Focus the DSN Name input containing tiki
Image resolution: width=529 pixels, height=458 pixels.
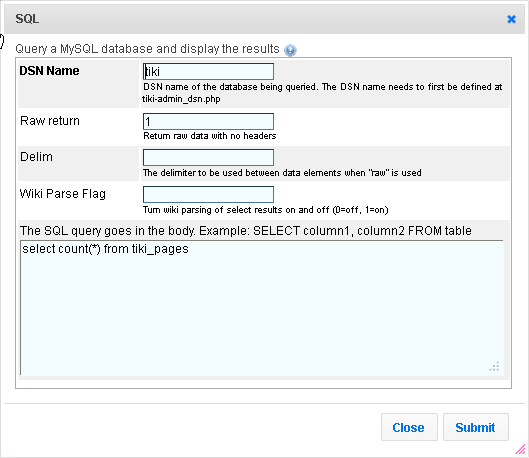208,71
